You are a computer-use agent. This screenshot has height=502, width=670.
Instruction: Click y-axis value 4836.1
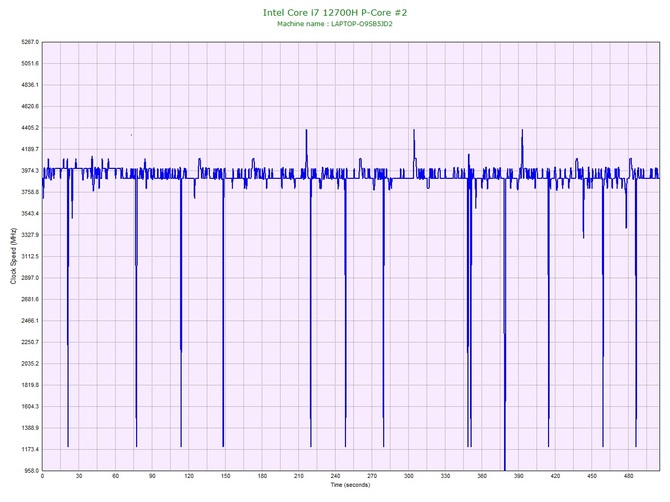pyautogui.click(x=29, y=85)
